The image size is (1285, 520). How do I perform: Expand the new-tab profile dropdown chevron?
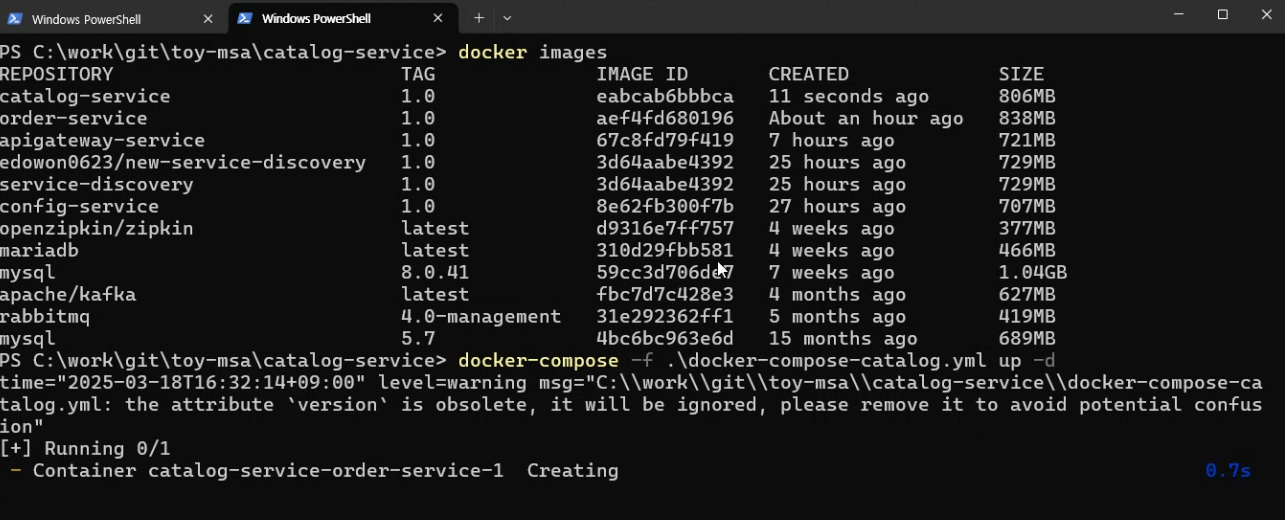[507, 18]
